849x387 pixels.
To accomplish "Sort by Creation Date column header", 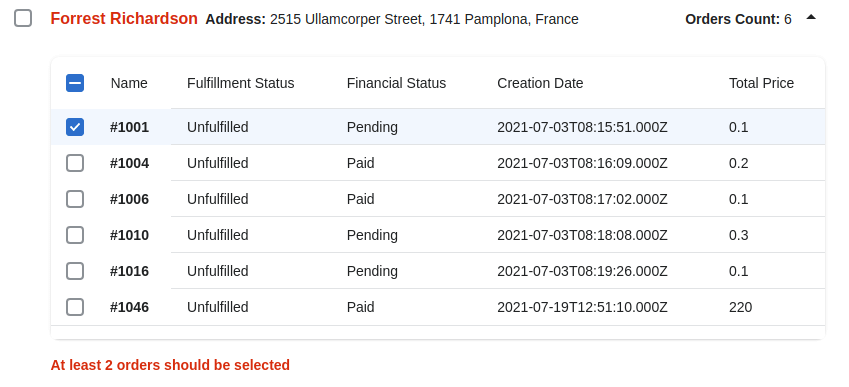I will 540,83.
